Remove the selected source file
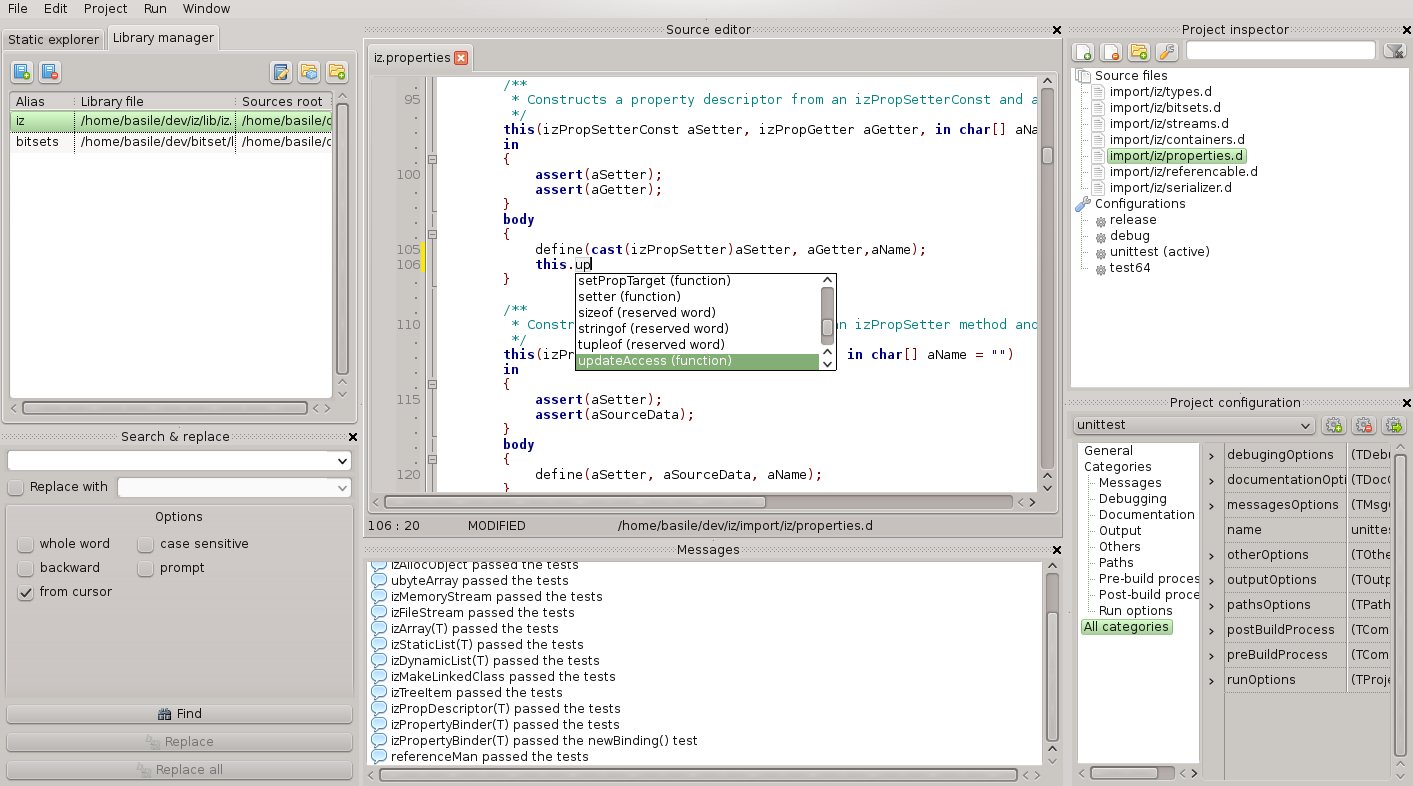The image size is (1413, 786). coord(1111,51)
